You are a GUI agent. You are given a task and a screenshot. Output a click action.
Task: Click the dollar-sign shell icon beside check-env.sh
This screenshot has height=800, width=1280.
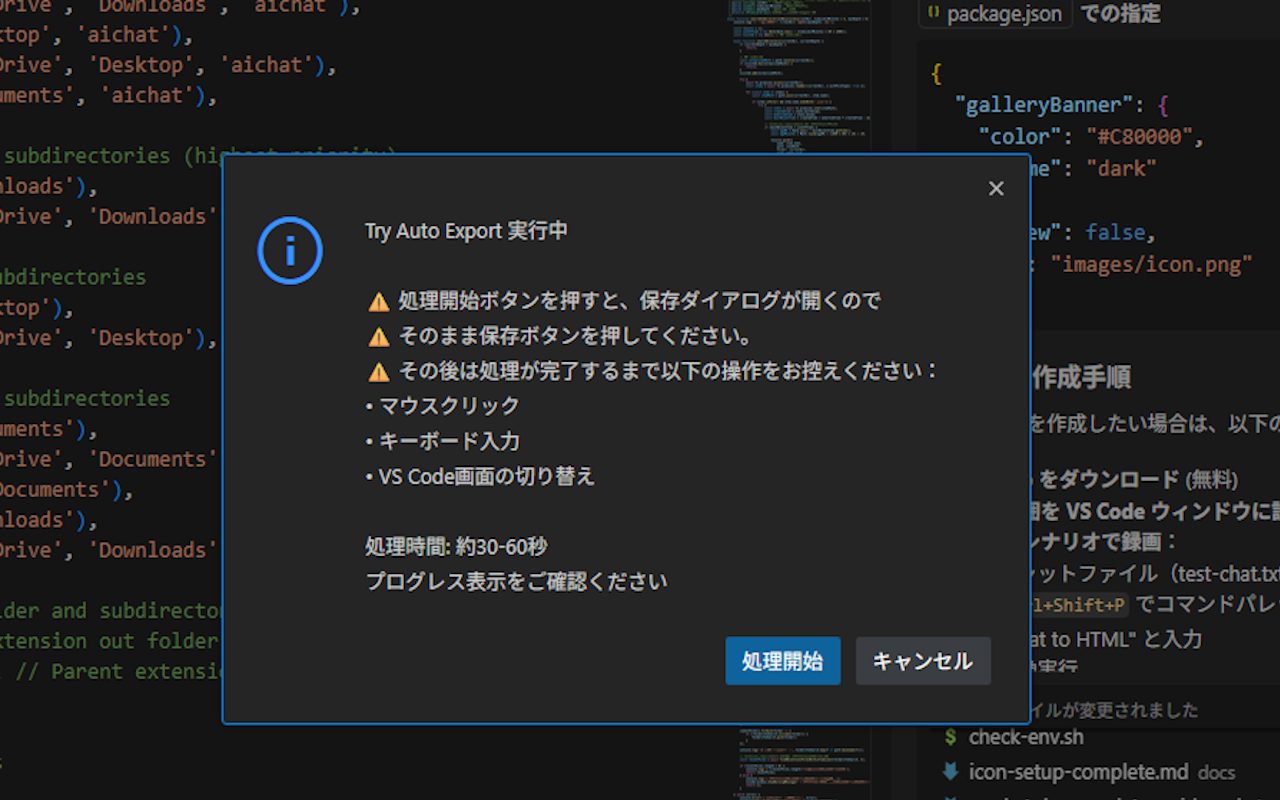click(x=950, y=738)
